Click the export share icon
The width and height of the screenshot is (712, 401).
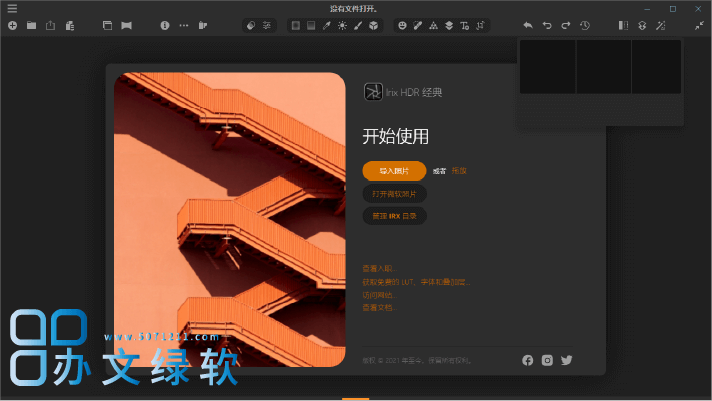[50, 25]
